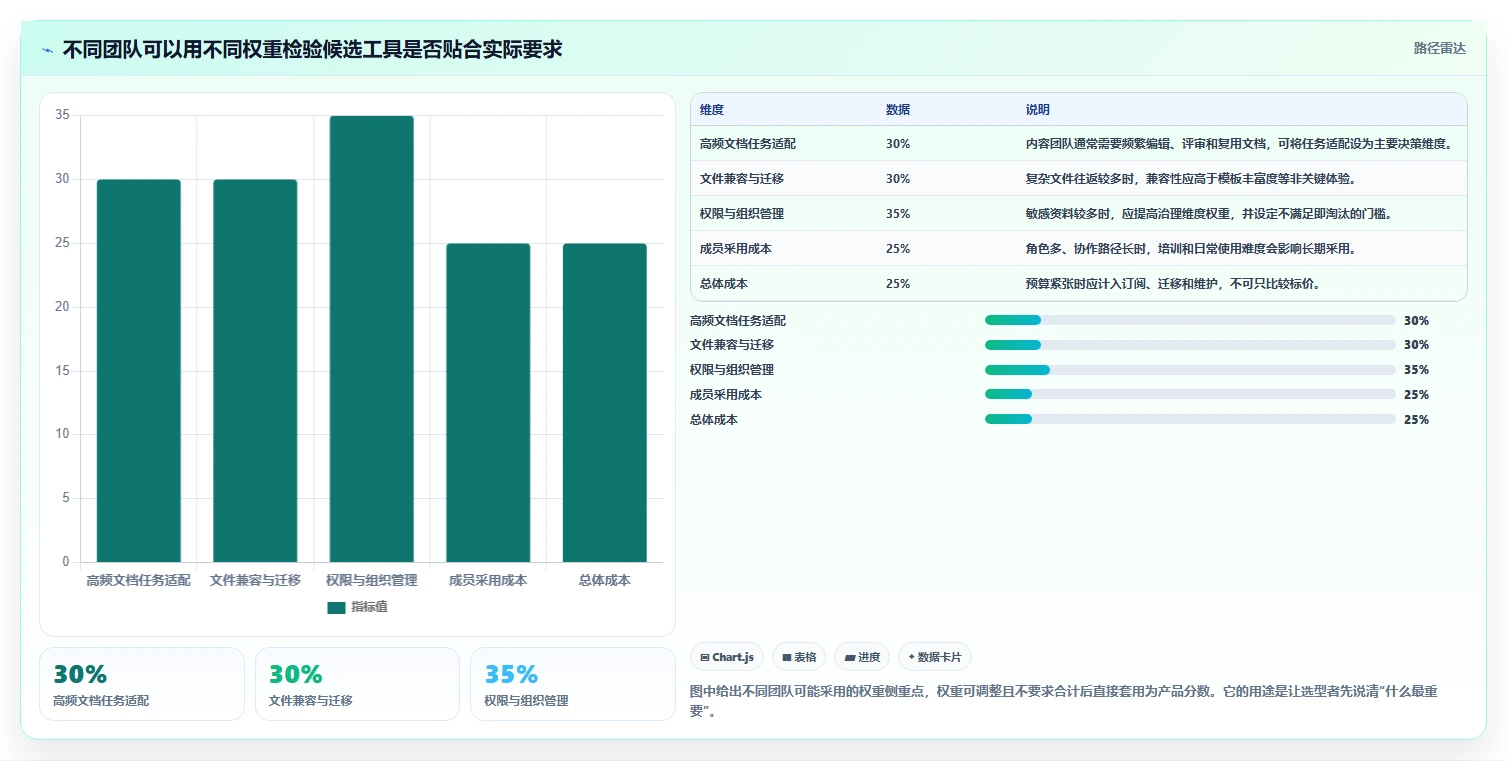1507x761 pixels.
Task: Click the description starting 预算紧张时
Action: tap(1174, 284)
